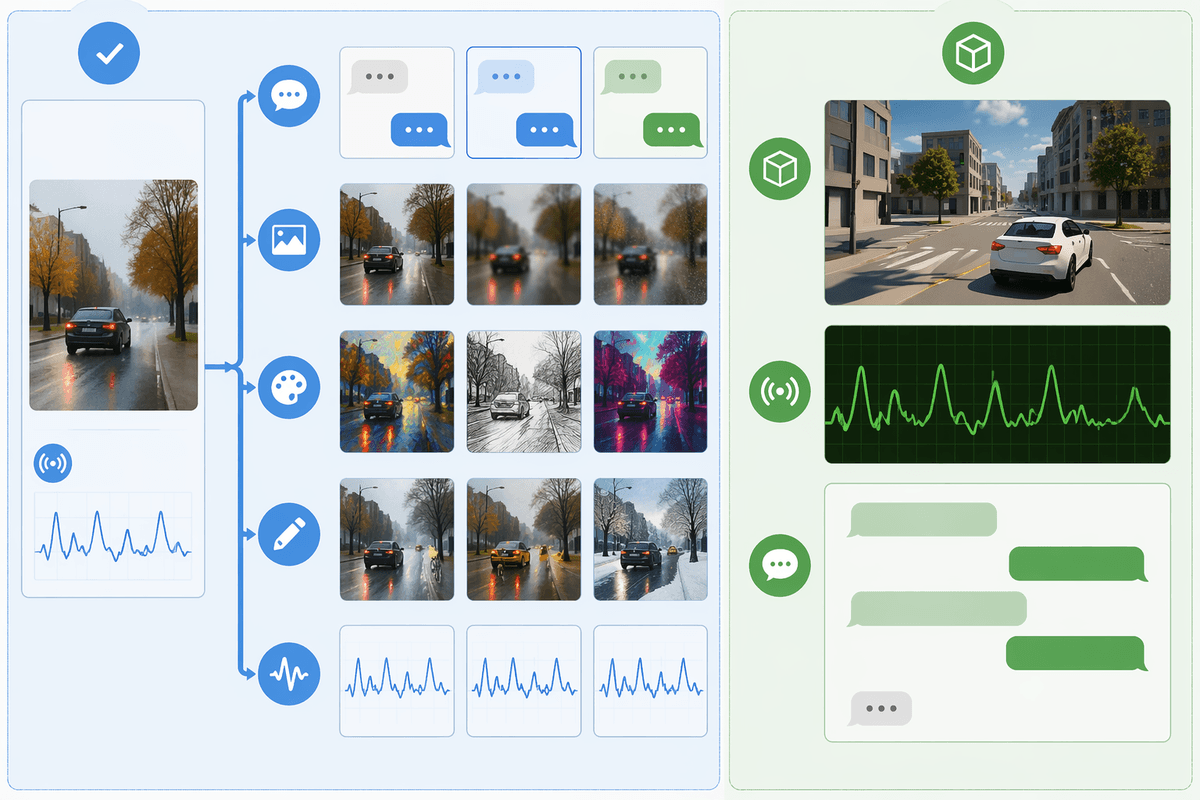Click the blue image picture circle icon
The width and height of the screenshot is (1200, 800).
[289, 240]
